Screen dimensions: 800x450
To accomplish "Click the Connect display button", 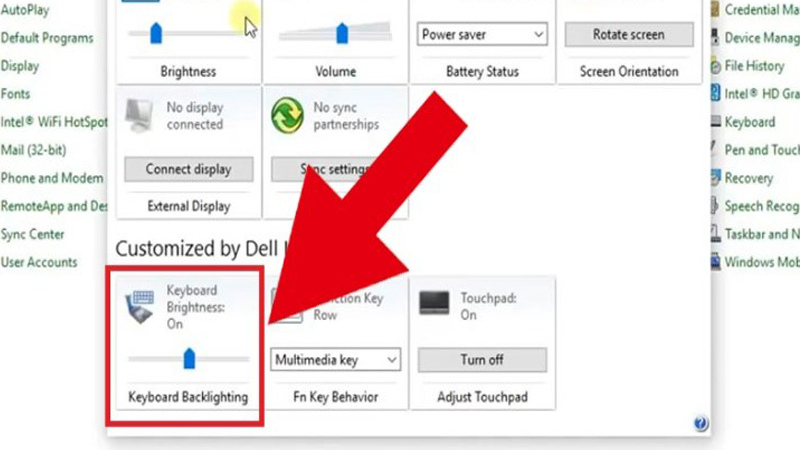I will coord(189,169).
